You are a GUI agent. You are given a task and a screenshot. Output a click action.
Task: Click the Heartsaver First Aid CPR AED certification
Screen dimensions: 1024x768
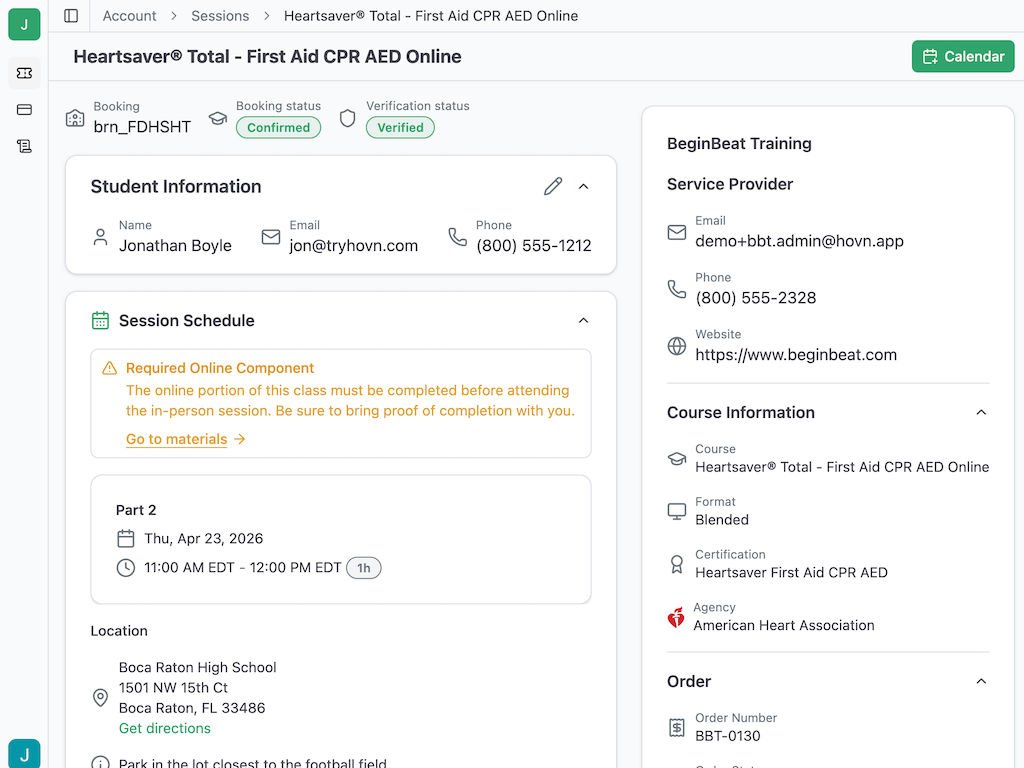(x=791, y=573)
